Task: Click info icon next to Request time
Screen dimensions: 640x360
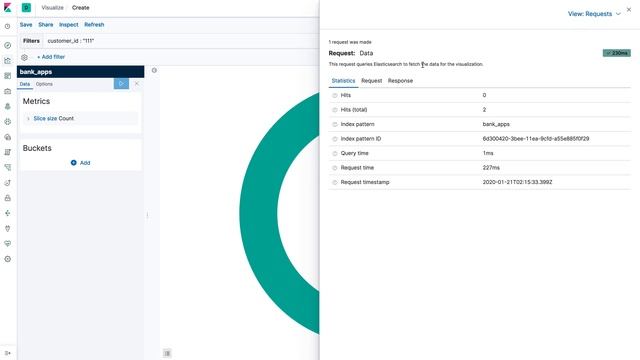Action: pyautogui.click(x=335, y=168)
